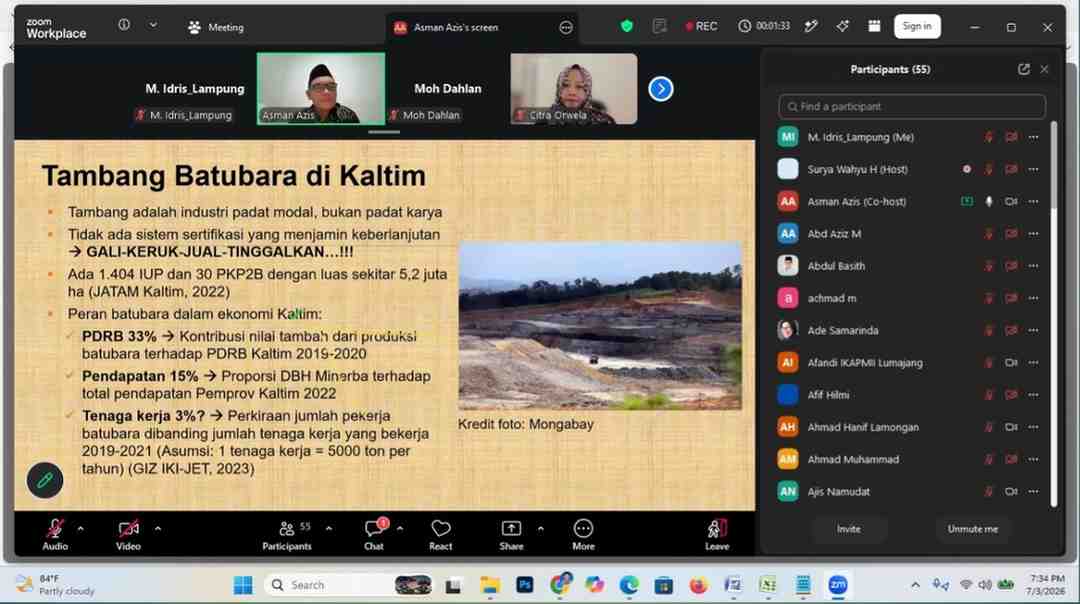Show hidden system tray icons
Screen dimensions: 1080x604
[x=915, y=585]
